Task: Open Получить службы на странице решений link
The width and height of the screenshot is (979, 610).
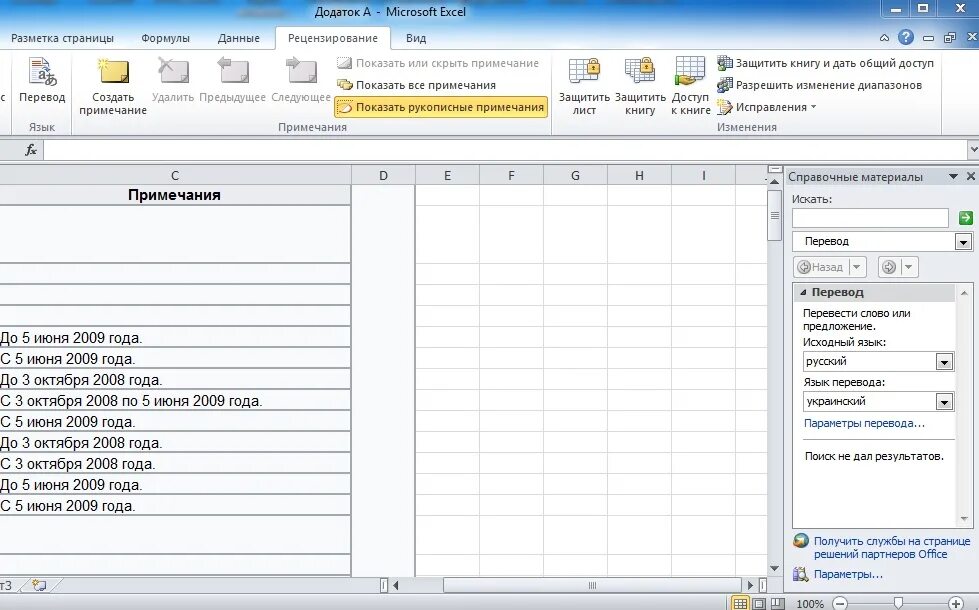Action: pyautogui.click(x=892, y=548)
